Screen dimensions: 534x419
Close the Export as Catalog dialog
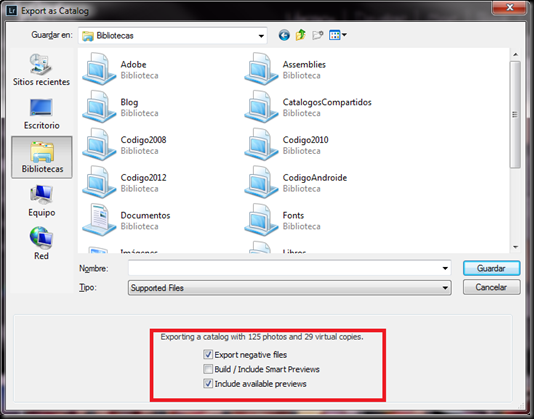[x=509, y=7]
